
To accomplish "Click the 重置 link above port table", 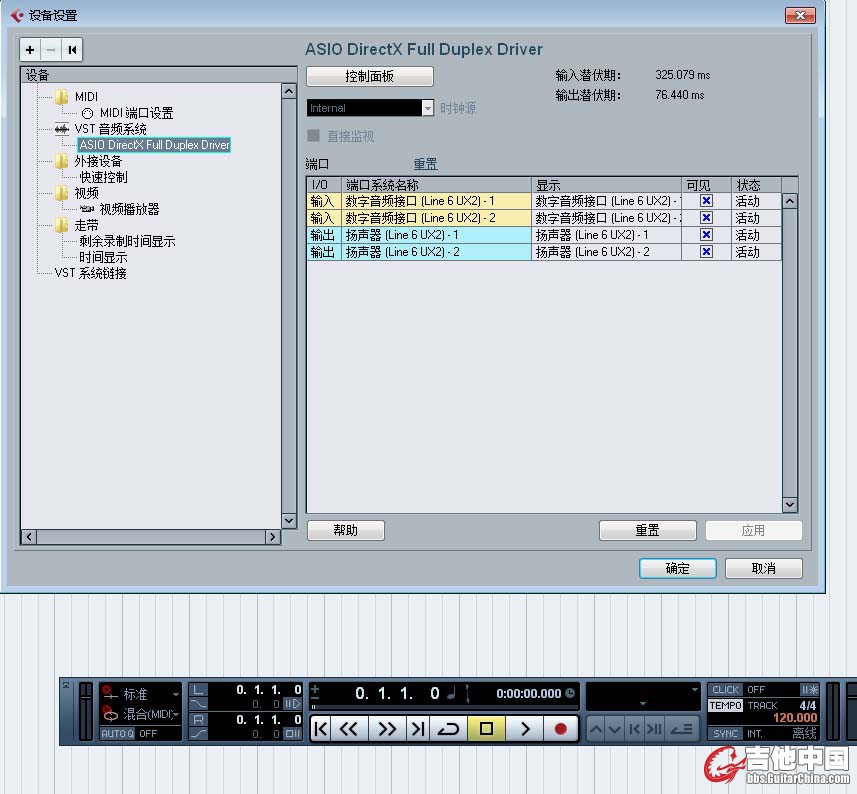I will point(425,164).
